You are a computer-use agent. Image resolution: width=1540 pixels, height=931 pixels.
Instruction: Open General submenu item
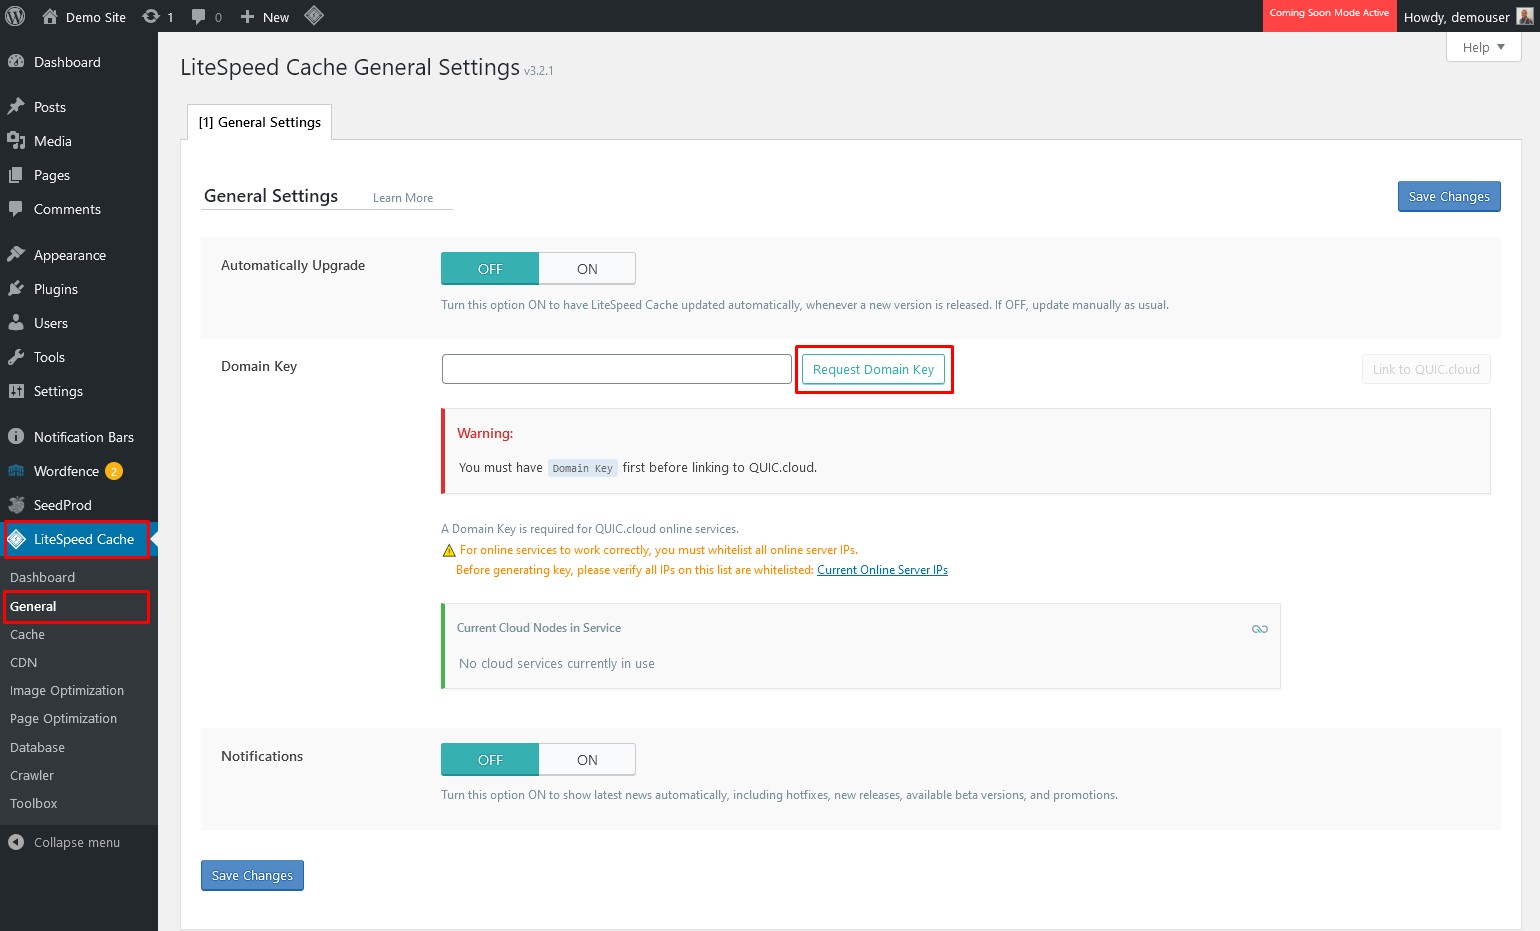[x=33, y=606]
